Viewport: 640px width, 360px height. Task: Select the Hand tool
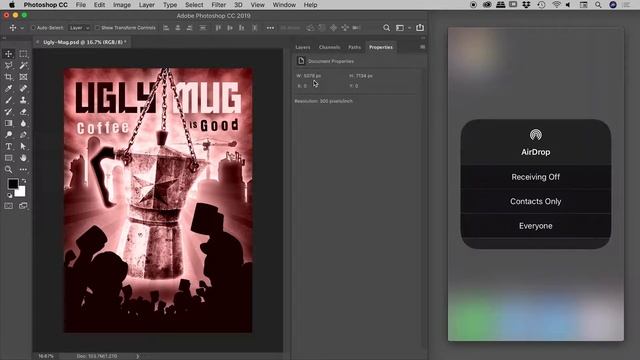coord(23,158)
